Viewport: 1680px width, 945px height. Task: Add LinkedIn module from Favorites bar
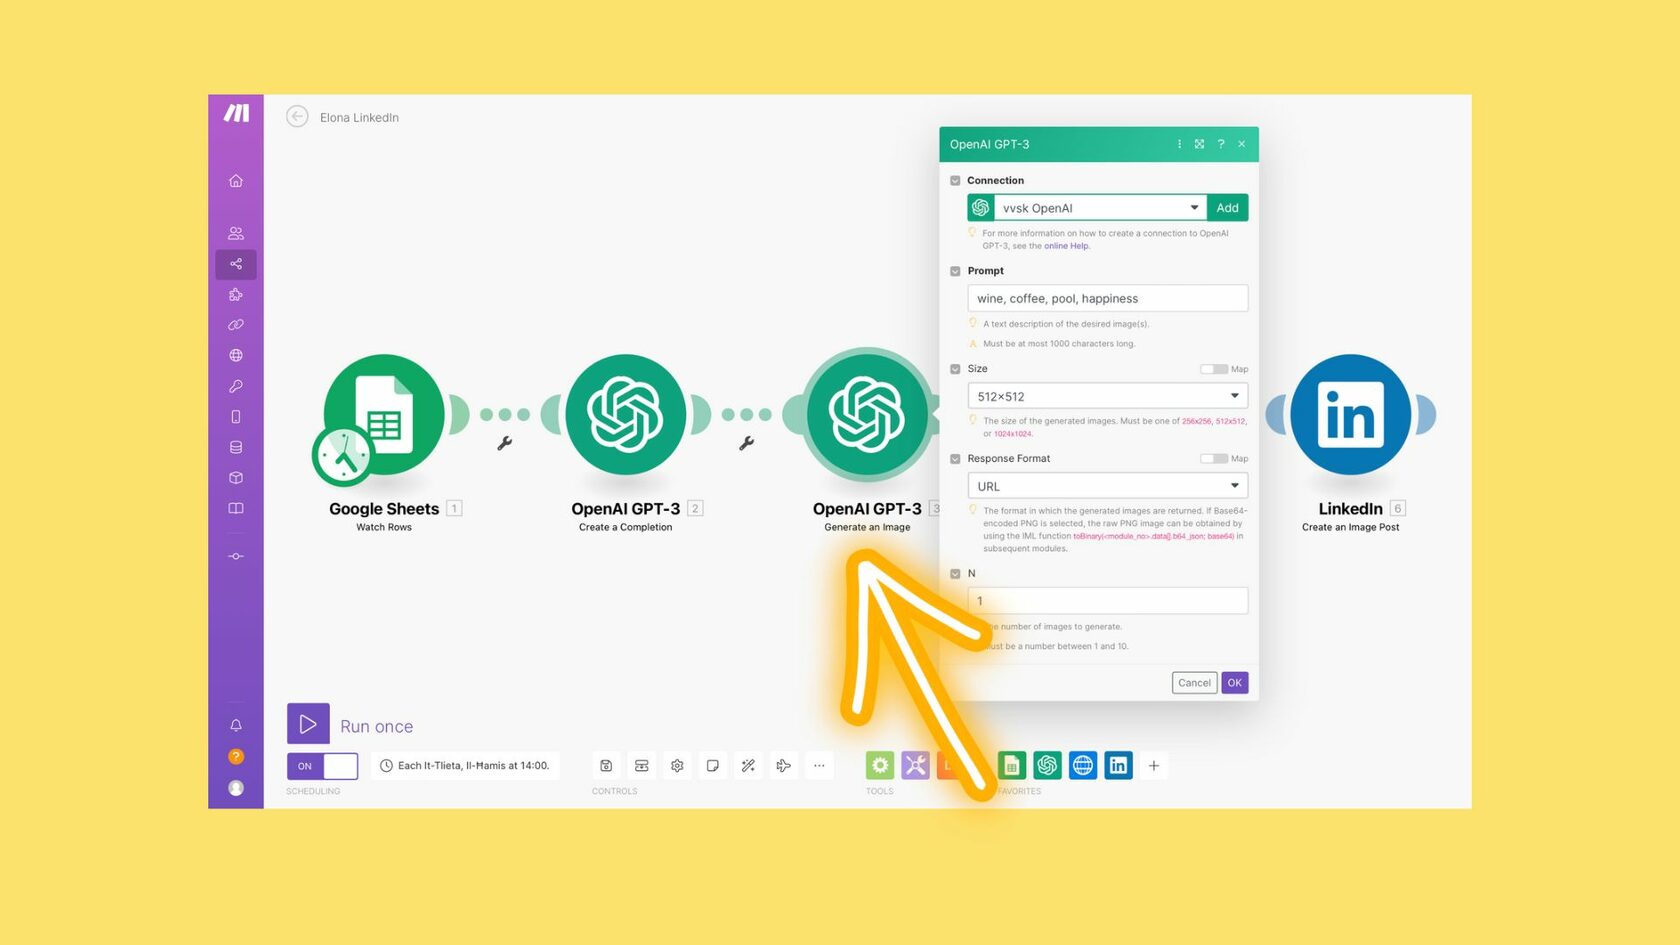click(1118, 766)
